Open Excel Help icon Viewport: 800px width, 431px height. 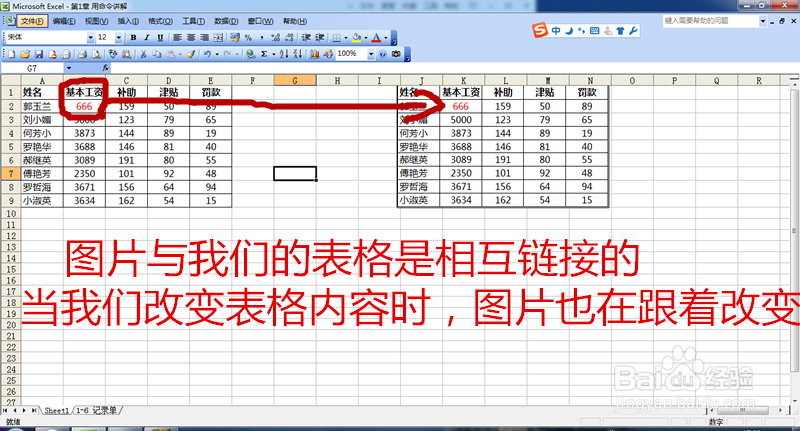tap(383, 54)
